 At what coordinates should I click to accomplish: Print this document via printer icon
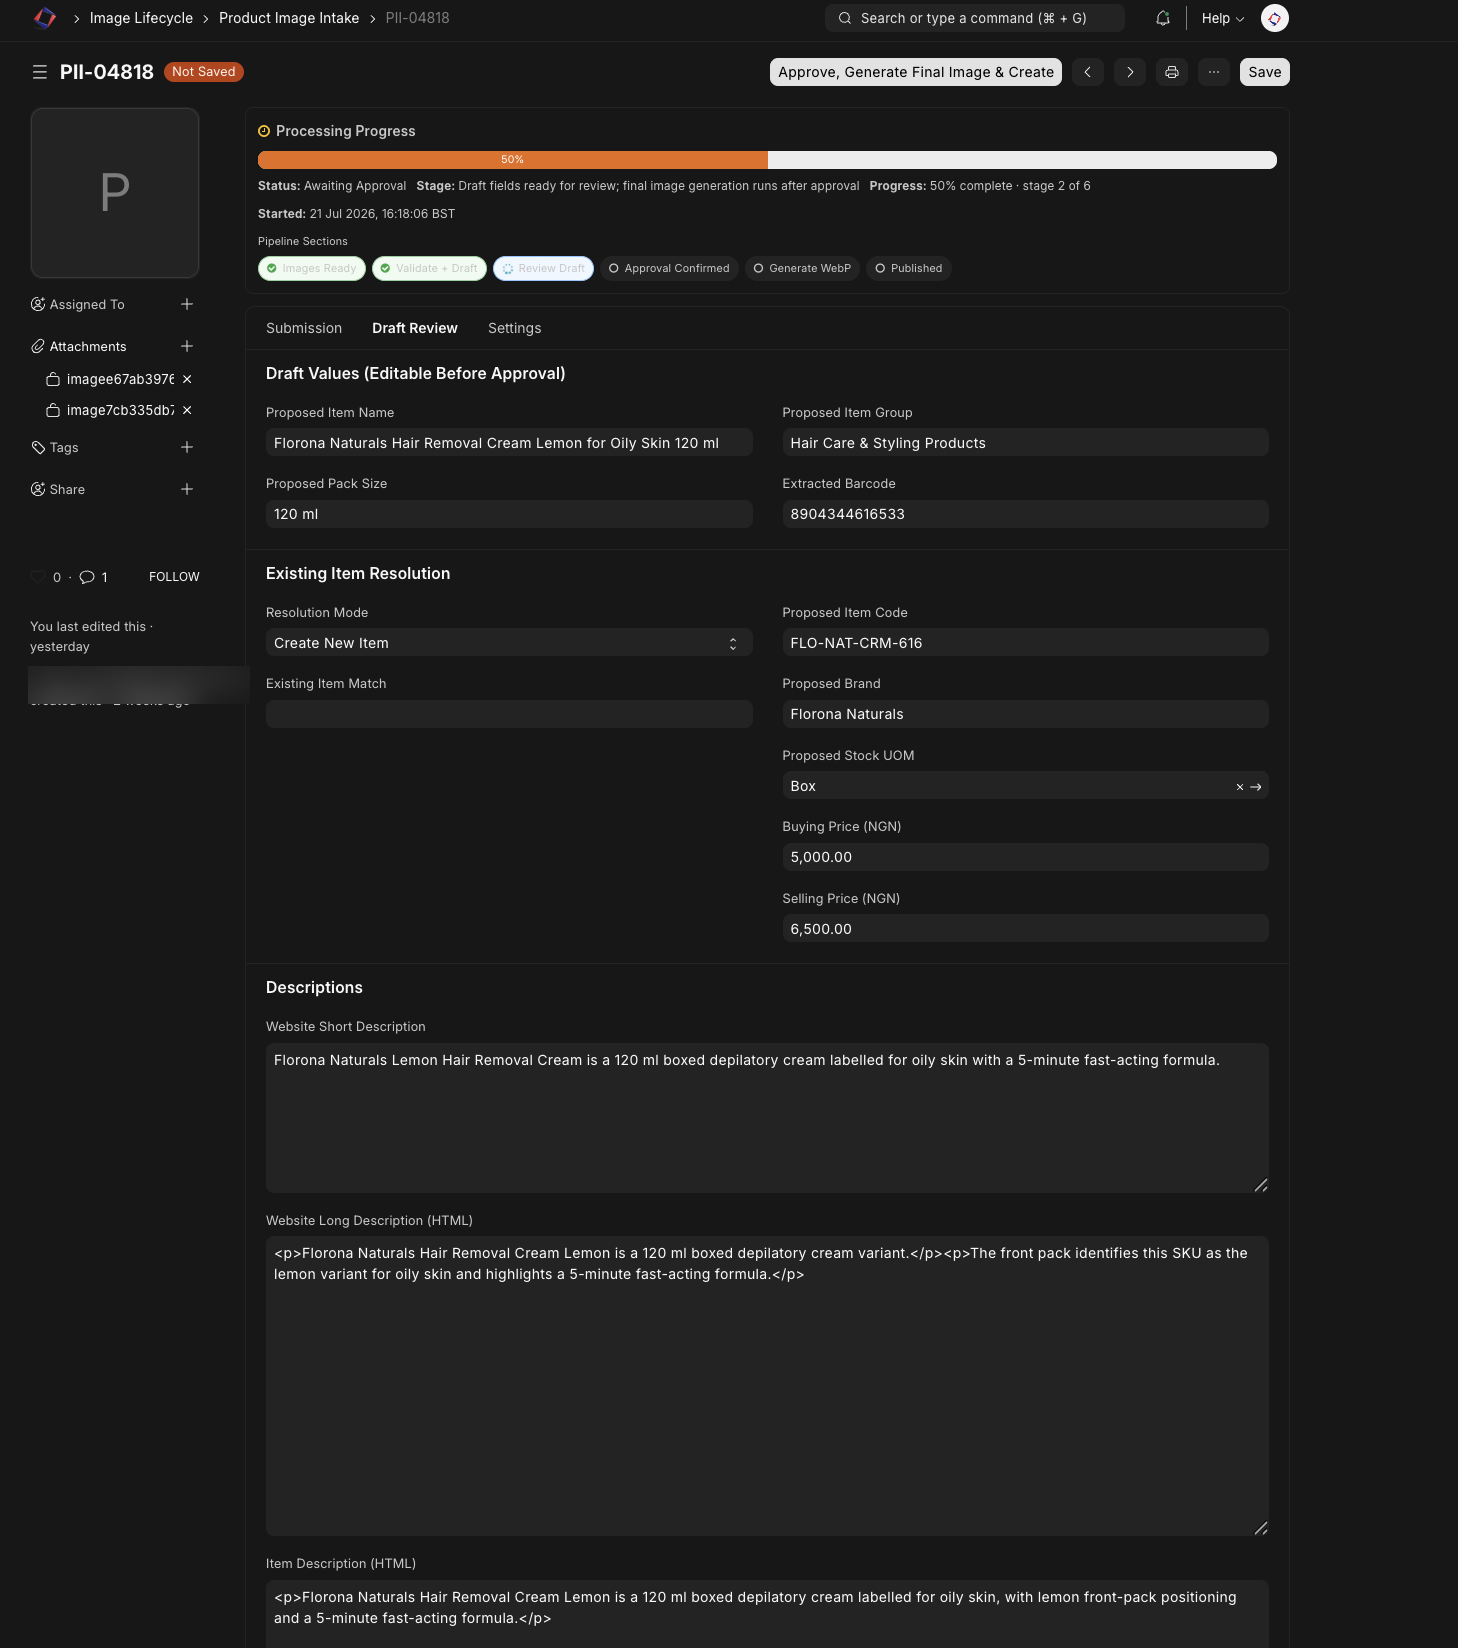(1172, 72)
